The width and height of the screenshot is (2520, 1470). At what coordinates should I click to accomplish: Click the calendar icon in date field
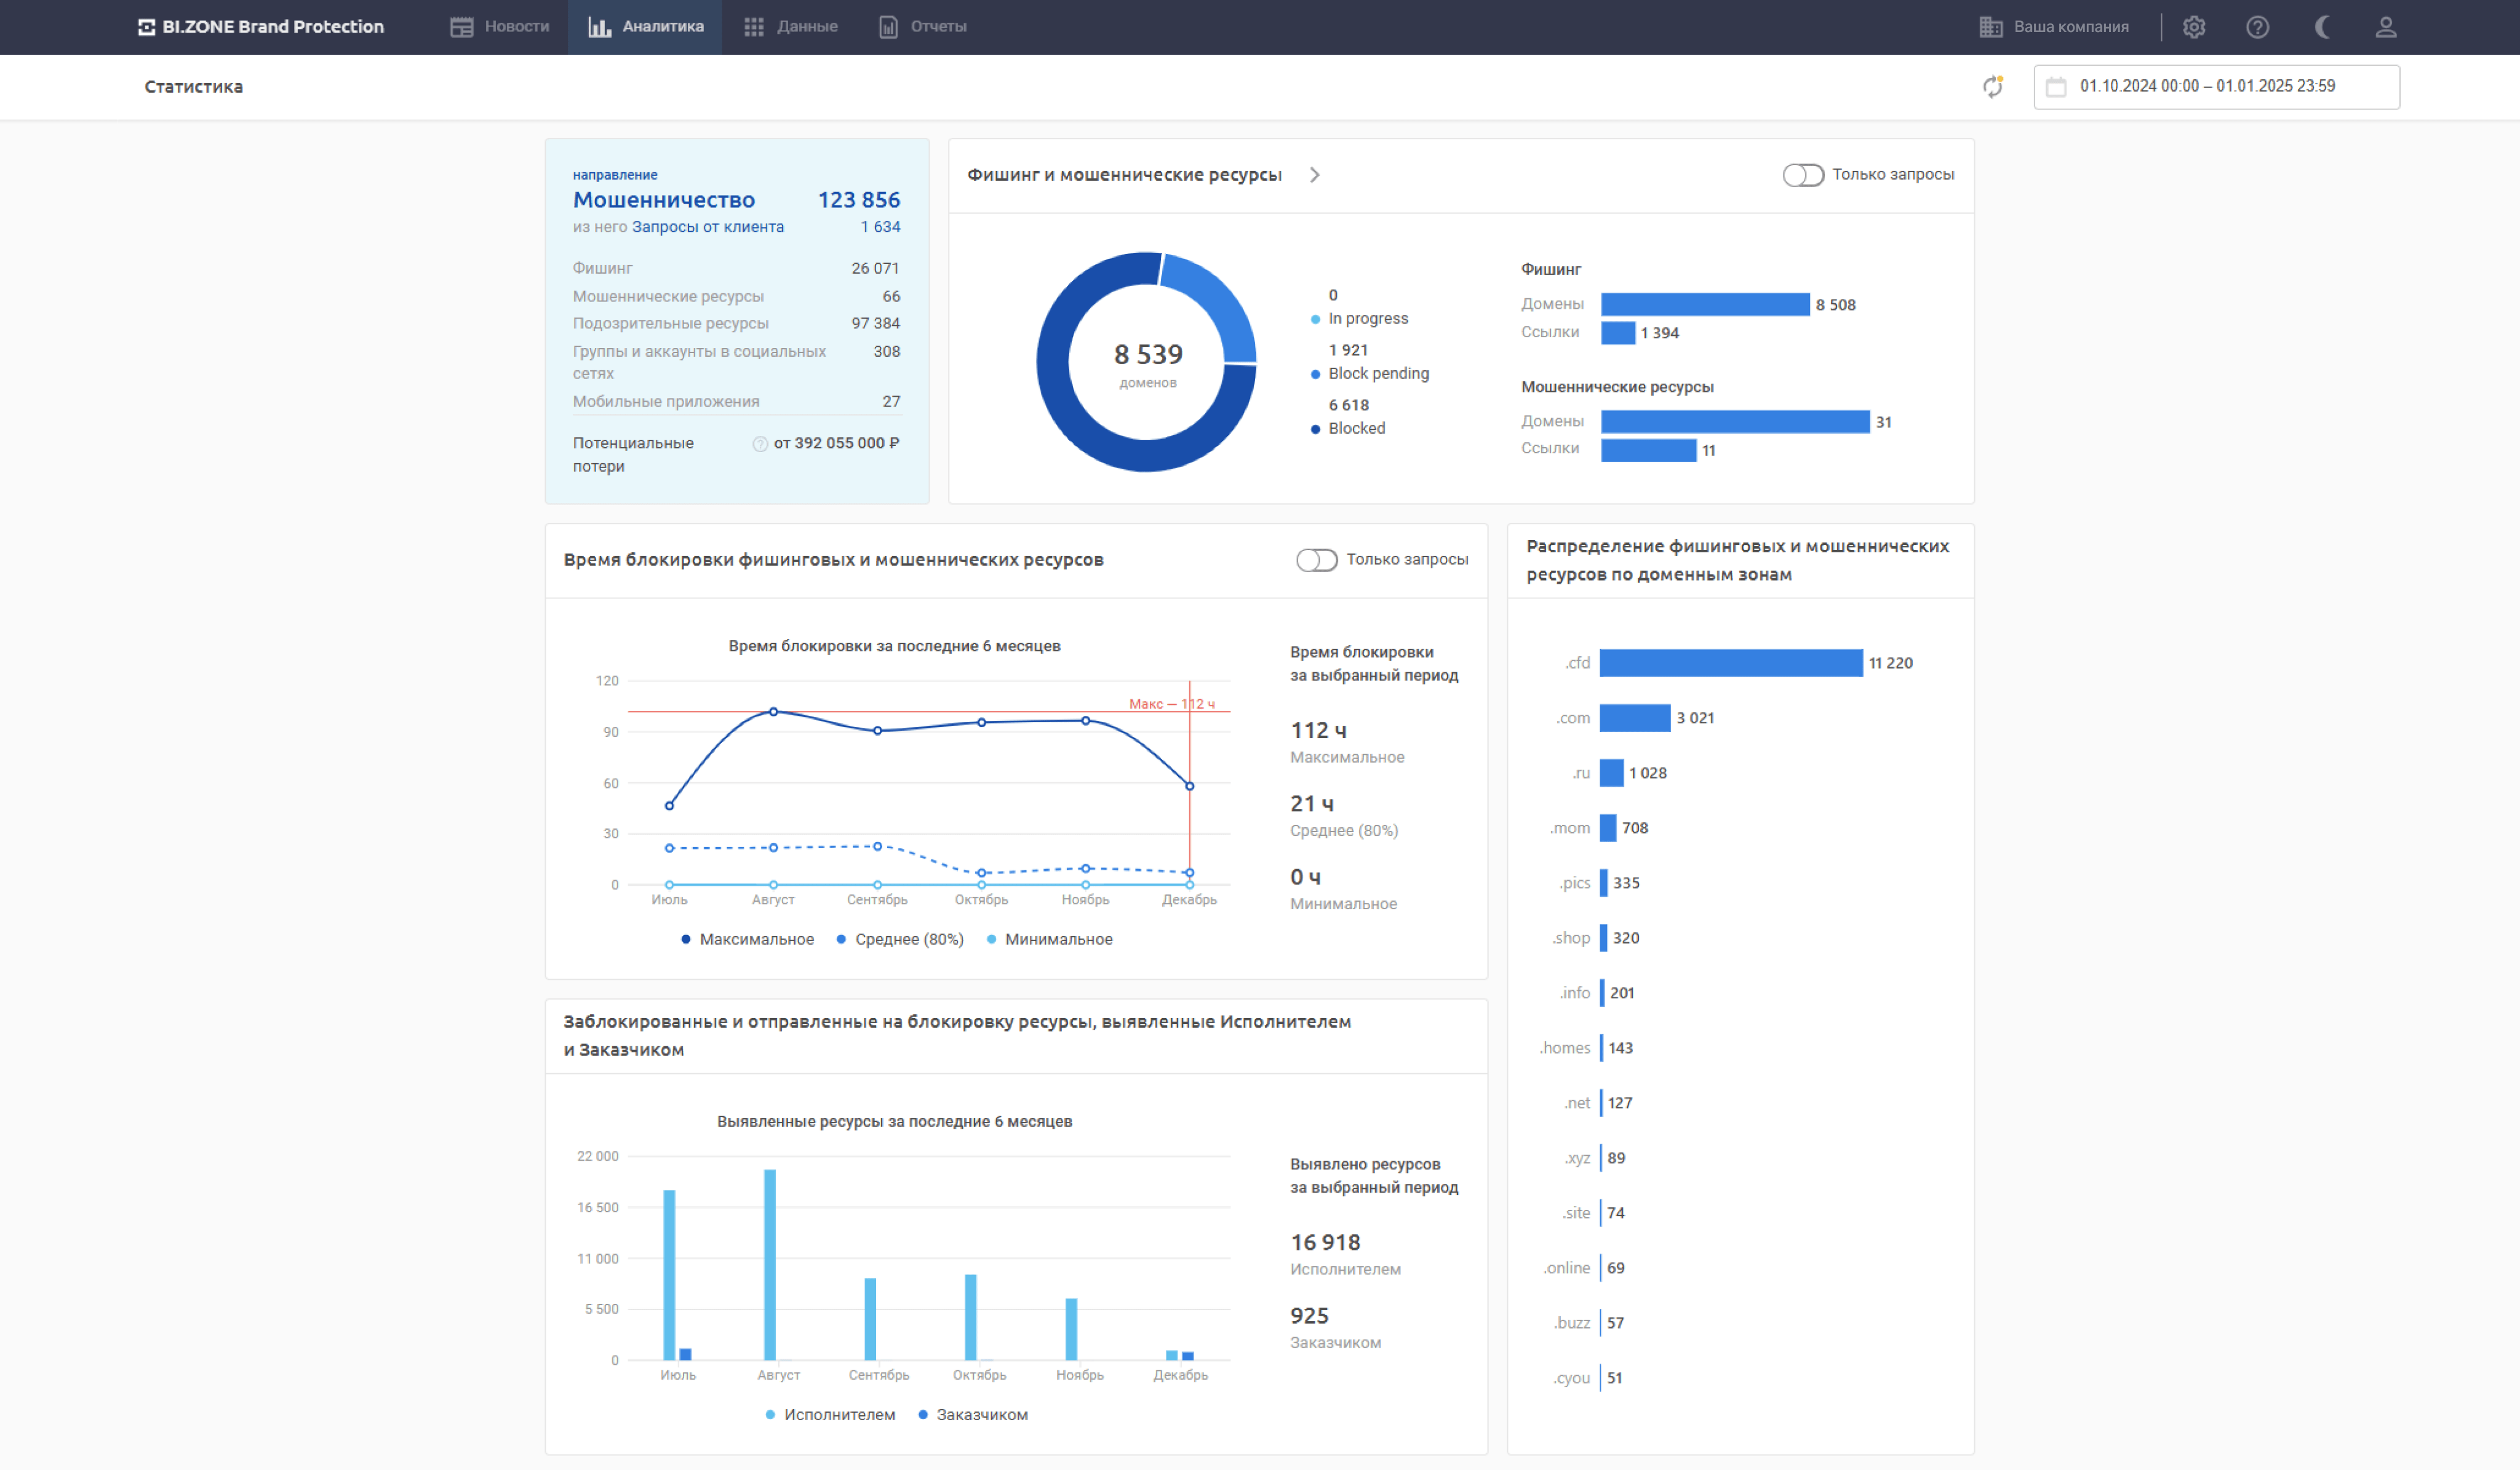pos(2056,87)
